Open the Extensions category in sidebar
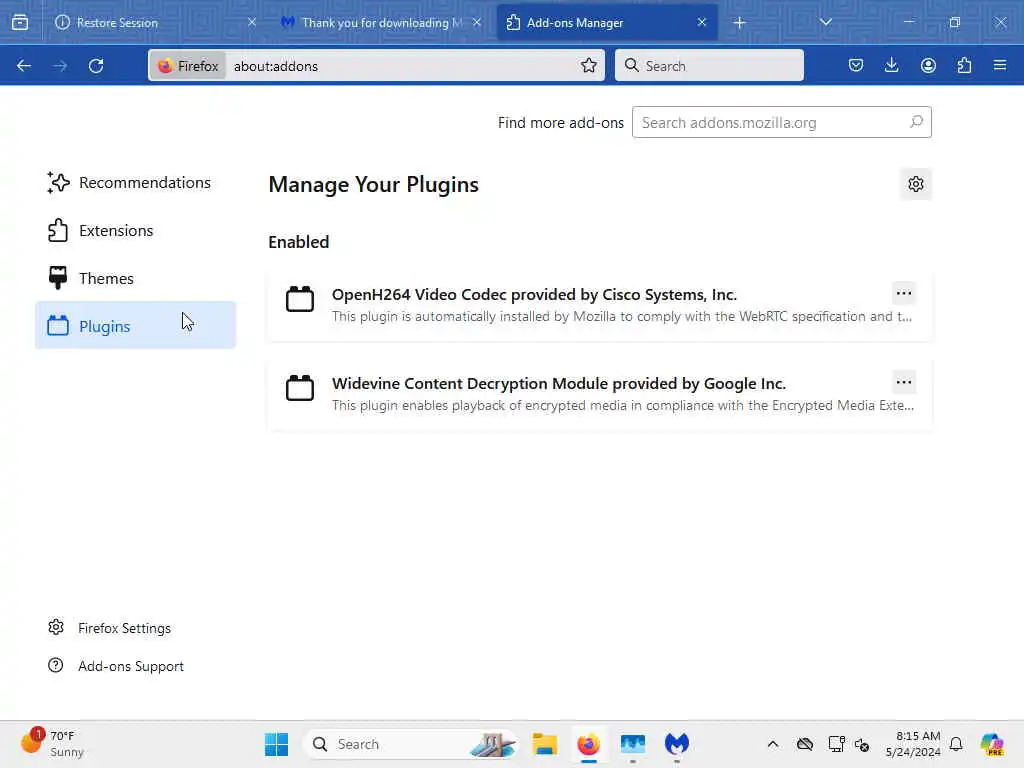Image resolution: width=1024 pixels, height=768 pixels. pyautogui.click(x=135, y=231)
